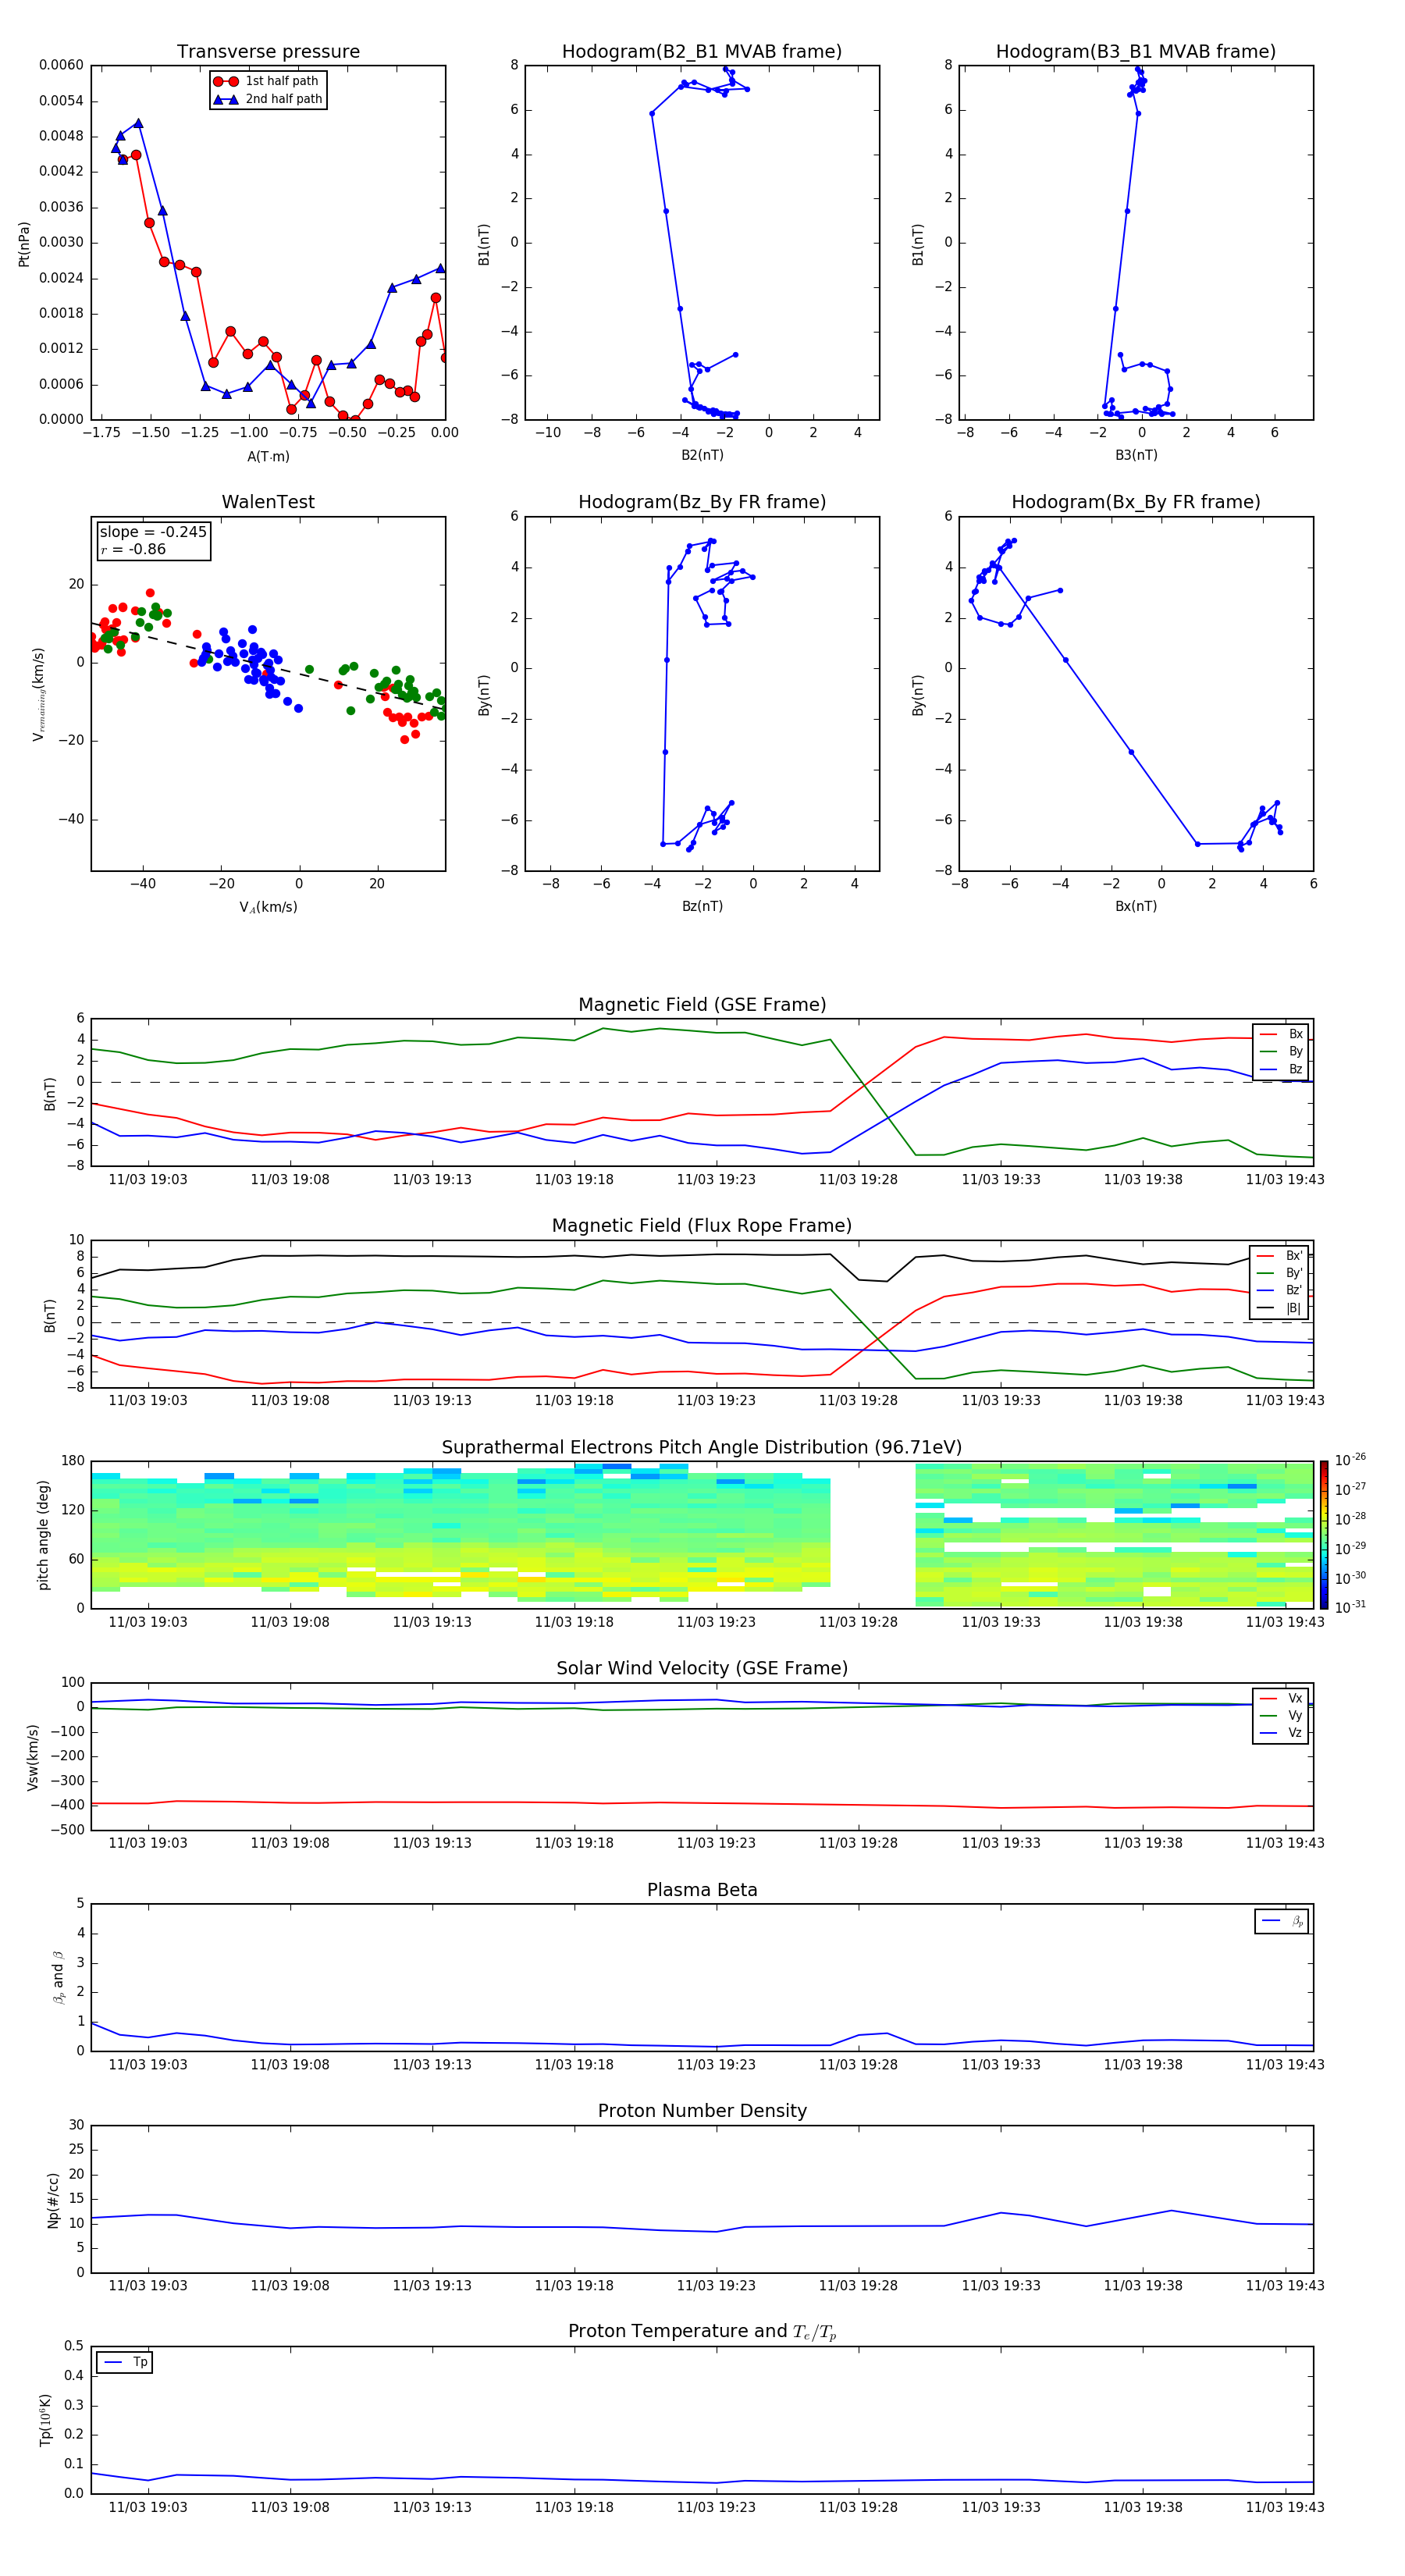
Task: Select the βp legend entry in Plasma Beta
Action: pos(1282,1921)
